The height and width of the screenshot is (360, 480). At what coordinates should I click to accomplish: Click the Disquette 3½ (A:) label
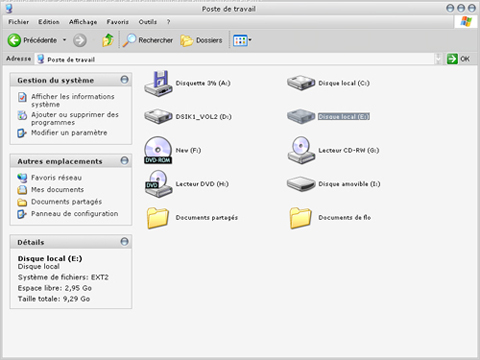click(203, 83)
